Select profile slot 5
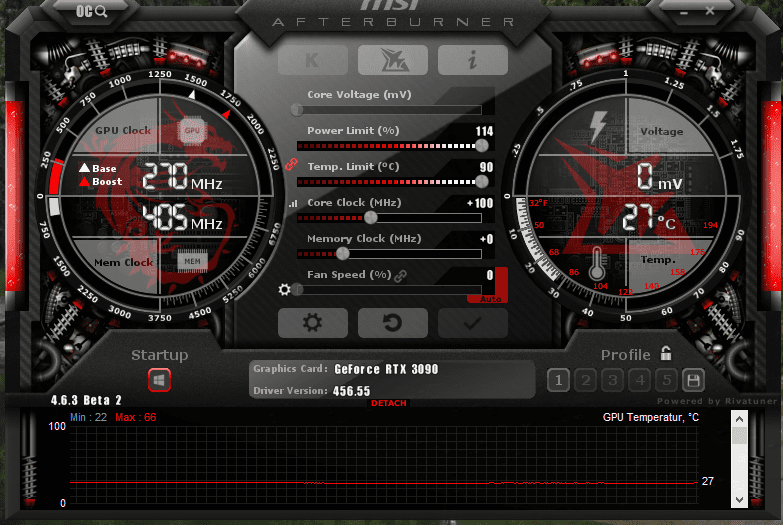 coord(667,381)
